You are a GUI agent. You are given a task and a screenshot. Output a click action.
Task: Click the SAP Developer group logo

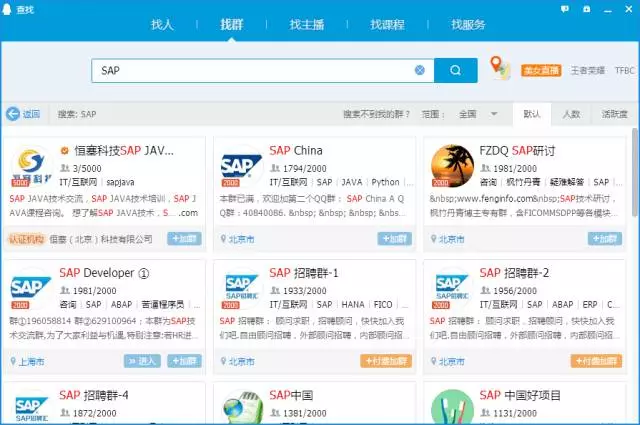click(x=31, y=288)
